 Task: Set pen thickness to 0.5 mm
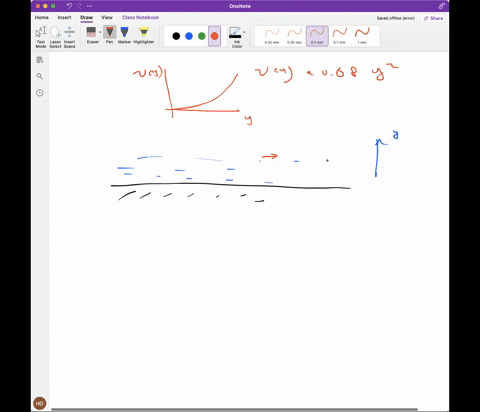(x=317, y=36)
